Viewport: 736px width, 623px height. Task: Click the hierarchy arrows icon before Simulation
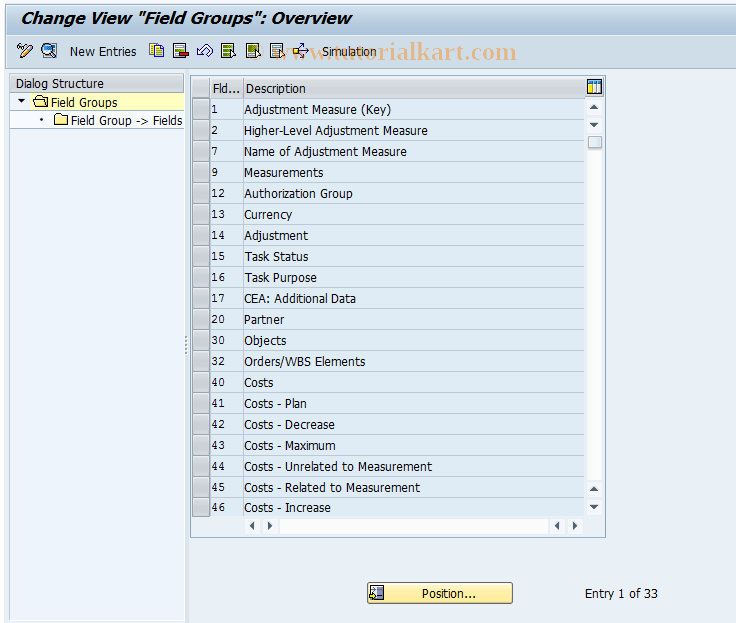[x=301, y=50]
